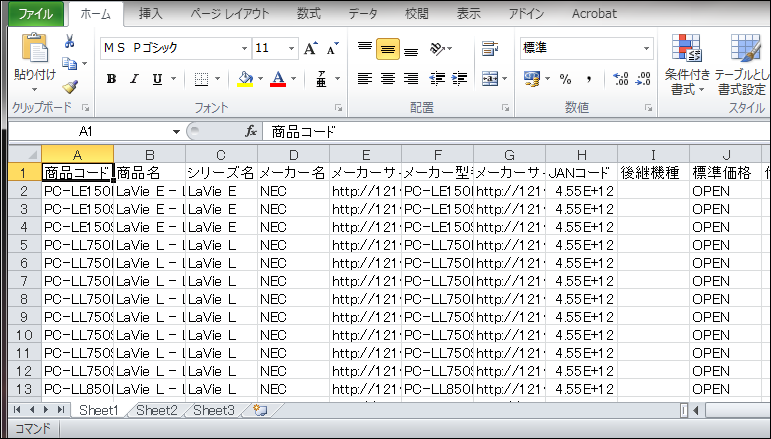Select the Format Painter brush icon
Screen dimensions: 771x439
(x=70, y=87)
